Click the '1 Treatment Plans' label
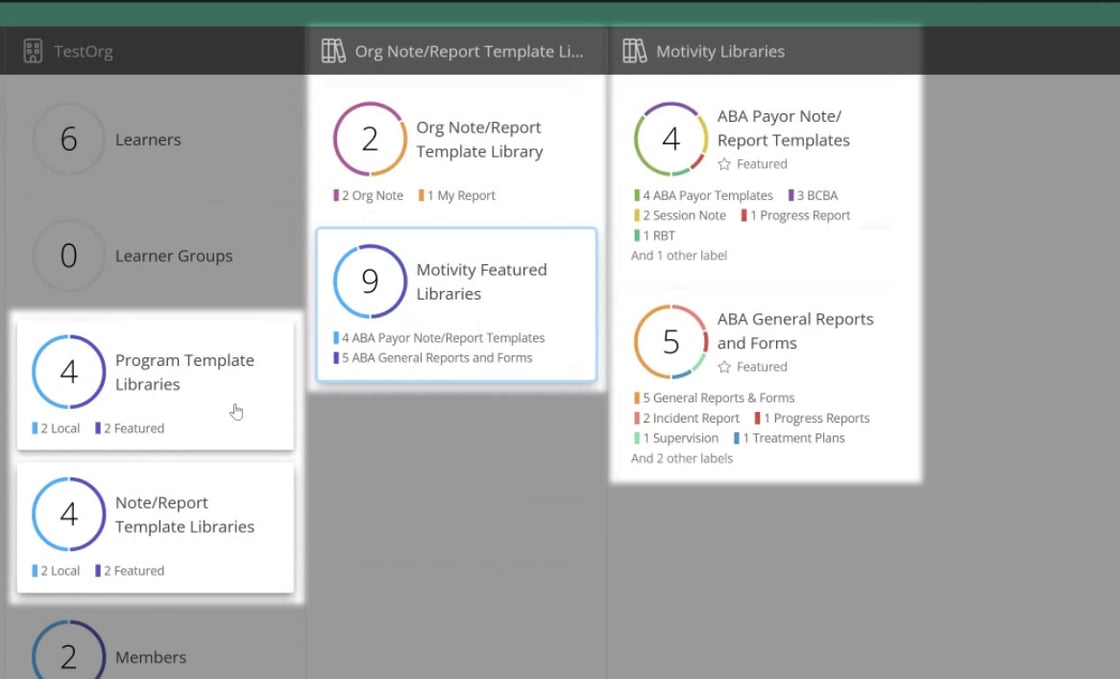The image size is (1120, 679). click(789, 438)
